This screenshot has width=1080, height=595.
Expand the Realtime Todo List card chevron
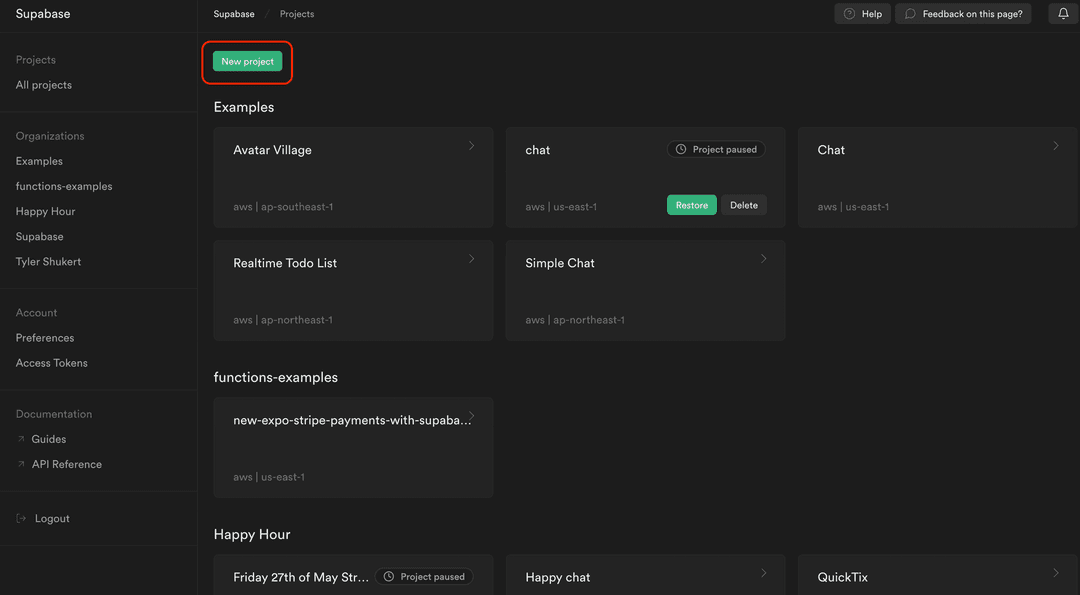tap(471, 258)
